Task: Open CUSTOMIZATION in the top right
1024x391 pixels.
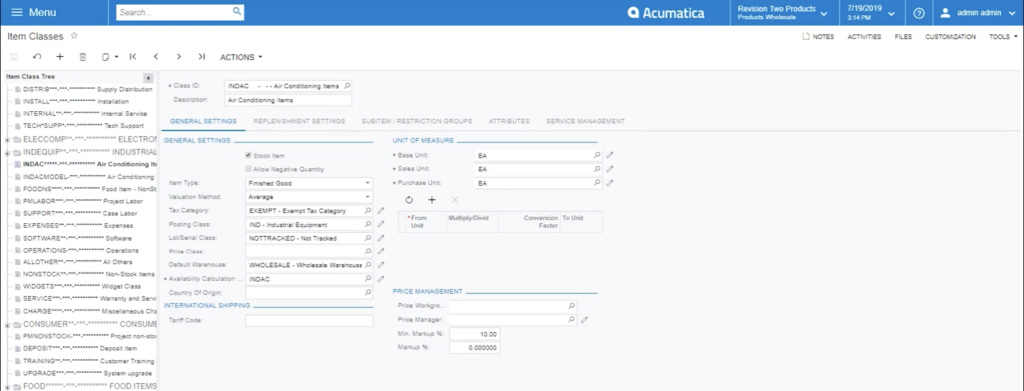Action: (950, 37)
